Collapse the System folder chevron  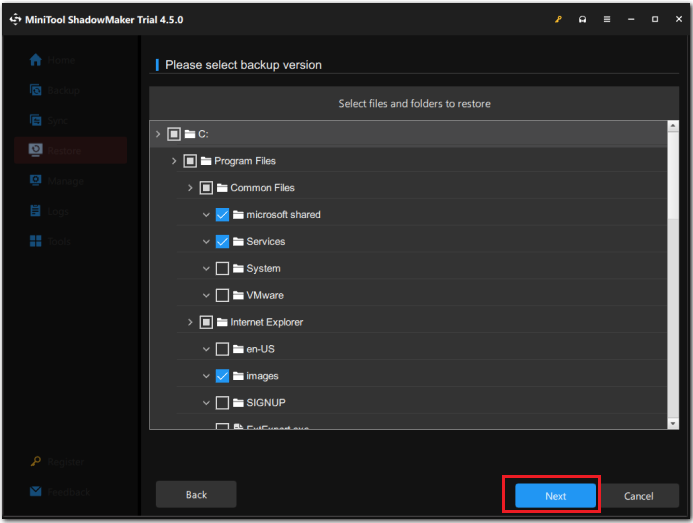[x=206, y=269]
